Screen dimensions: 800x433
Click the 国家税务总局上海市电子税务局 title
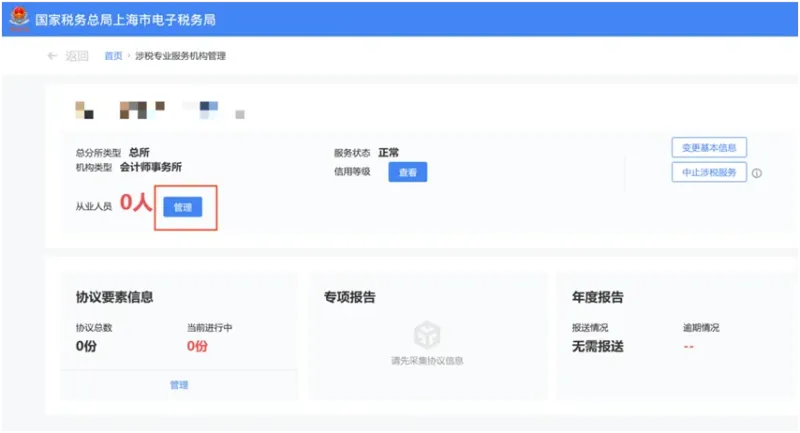(x=126, y=20)
